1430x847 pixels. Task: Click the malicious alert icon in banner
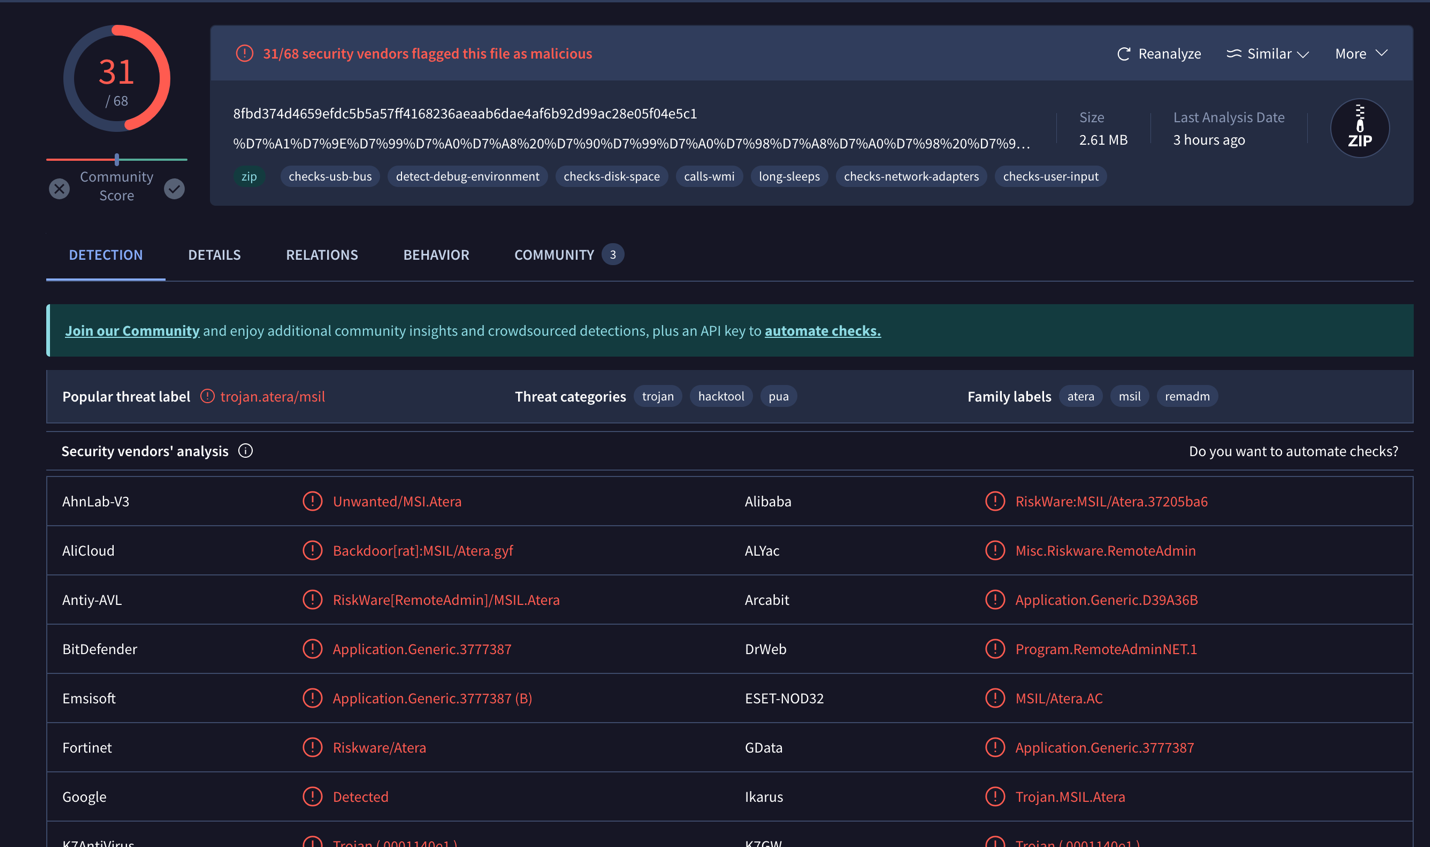244,53
